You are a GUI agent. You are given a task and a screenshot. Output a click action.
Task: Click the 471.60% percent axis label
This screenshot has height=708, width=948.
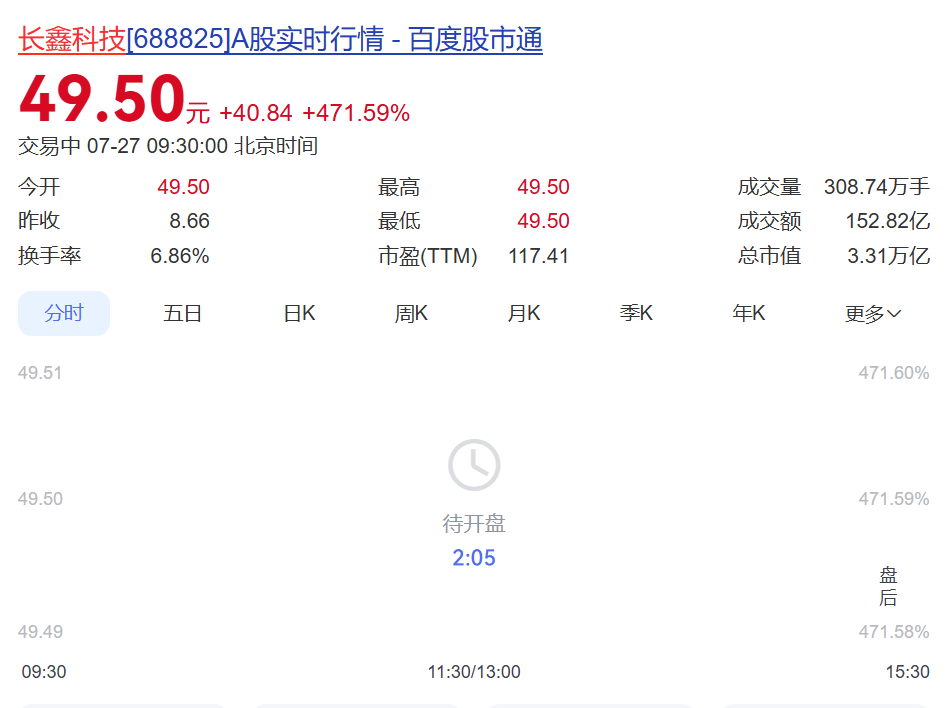(x=894, y=372)
